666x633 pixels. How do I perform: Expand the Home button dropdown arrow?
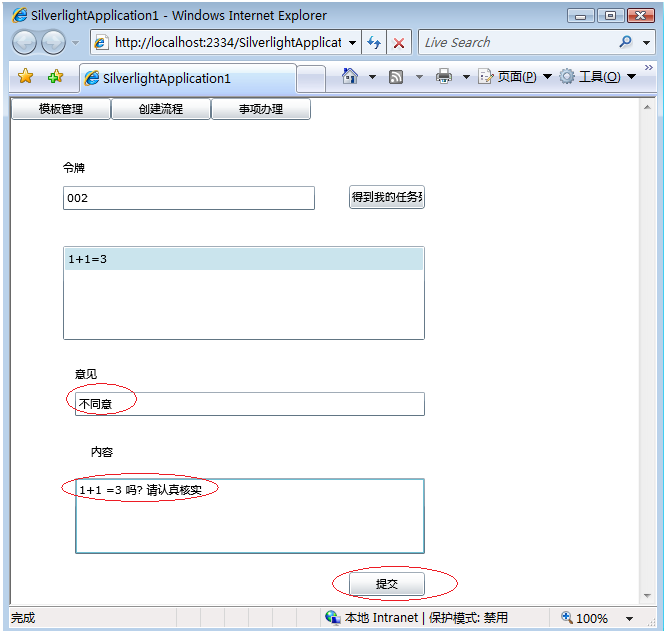point(373,77)
